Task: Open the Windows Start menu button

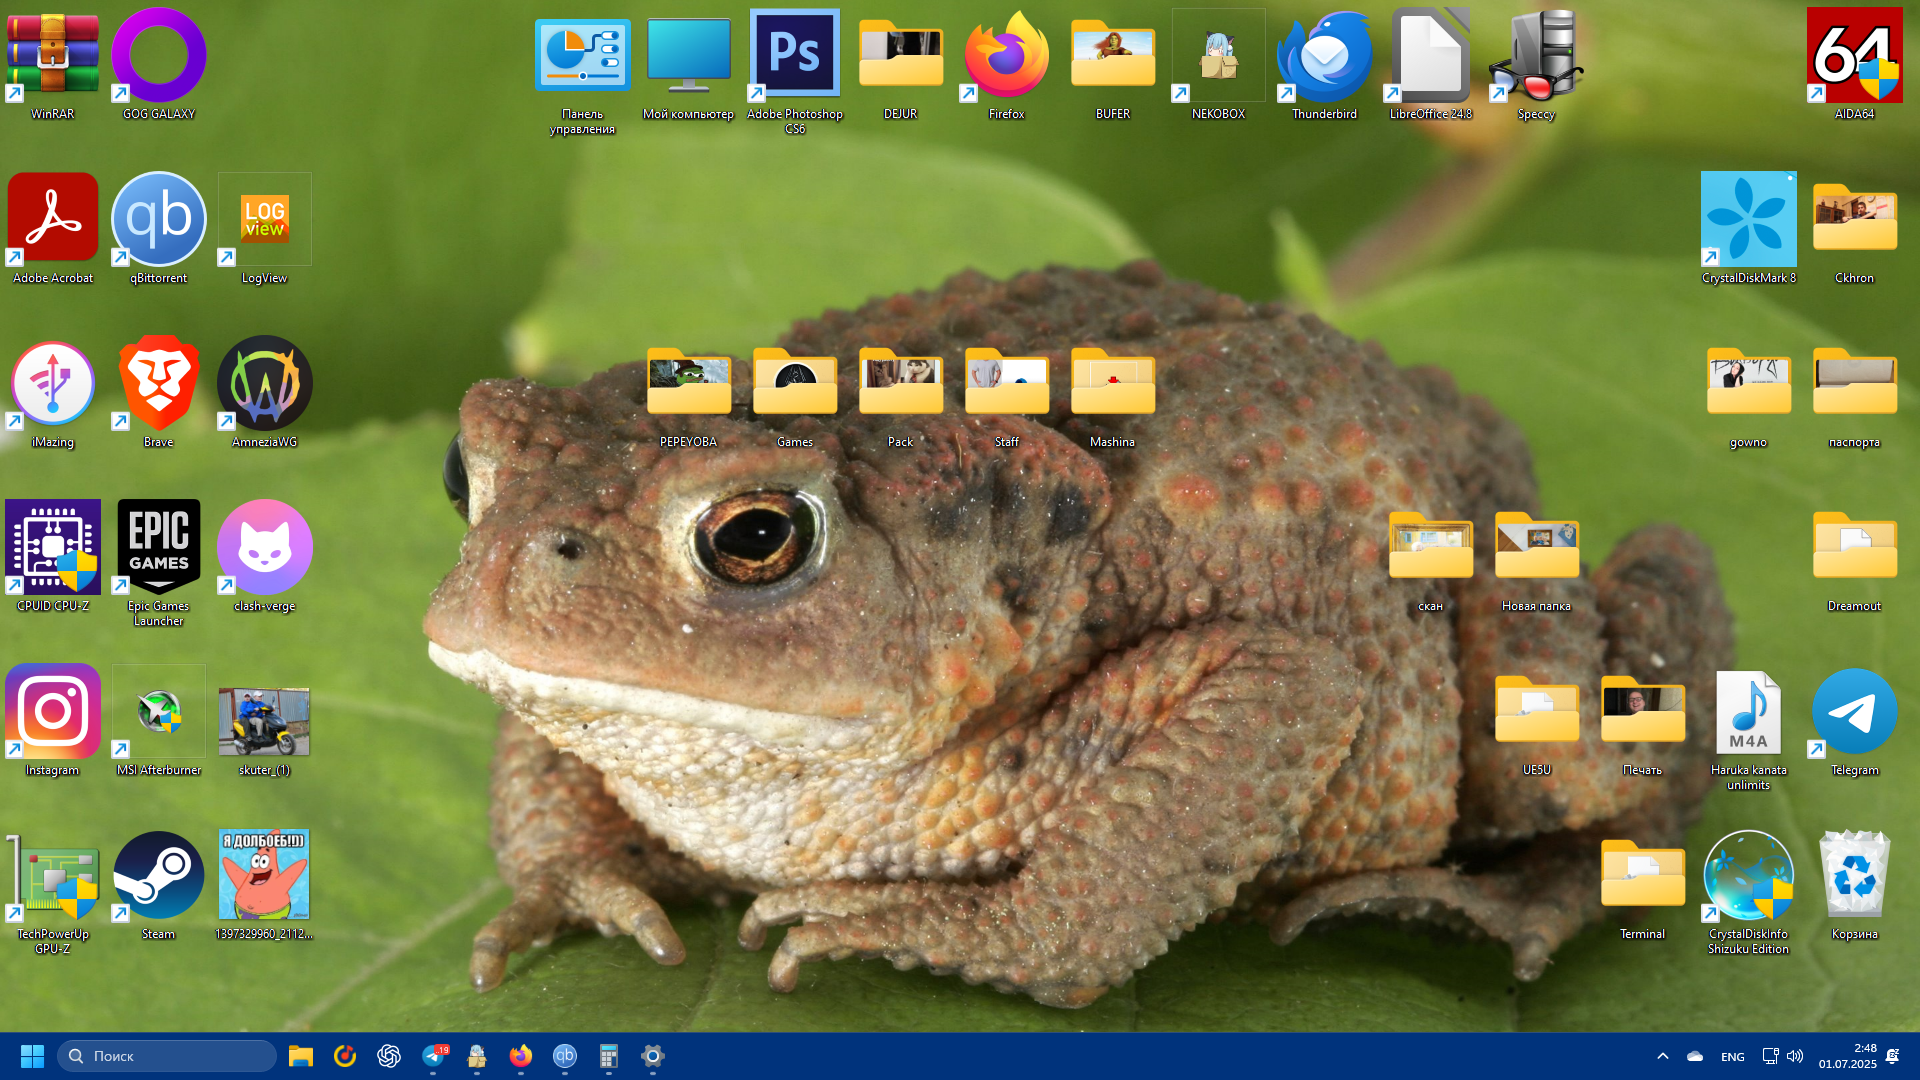Action: [32, 1056]
